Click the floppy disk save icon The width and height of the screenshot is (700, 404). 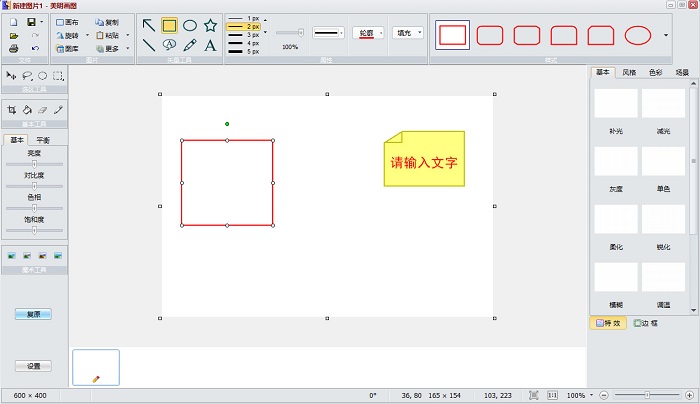click(x=31, y=22)
